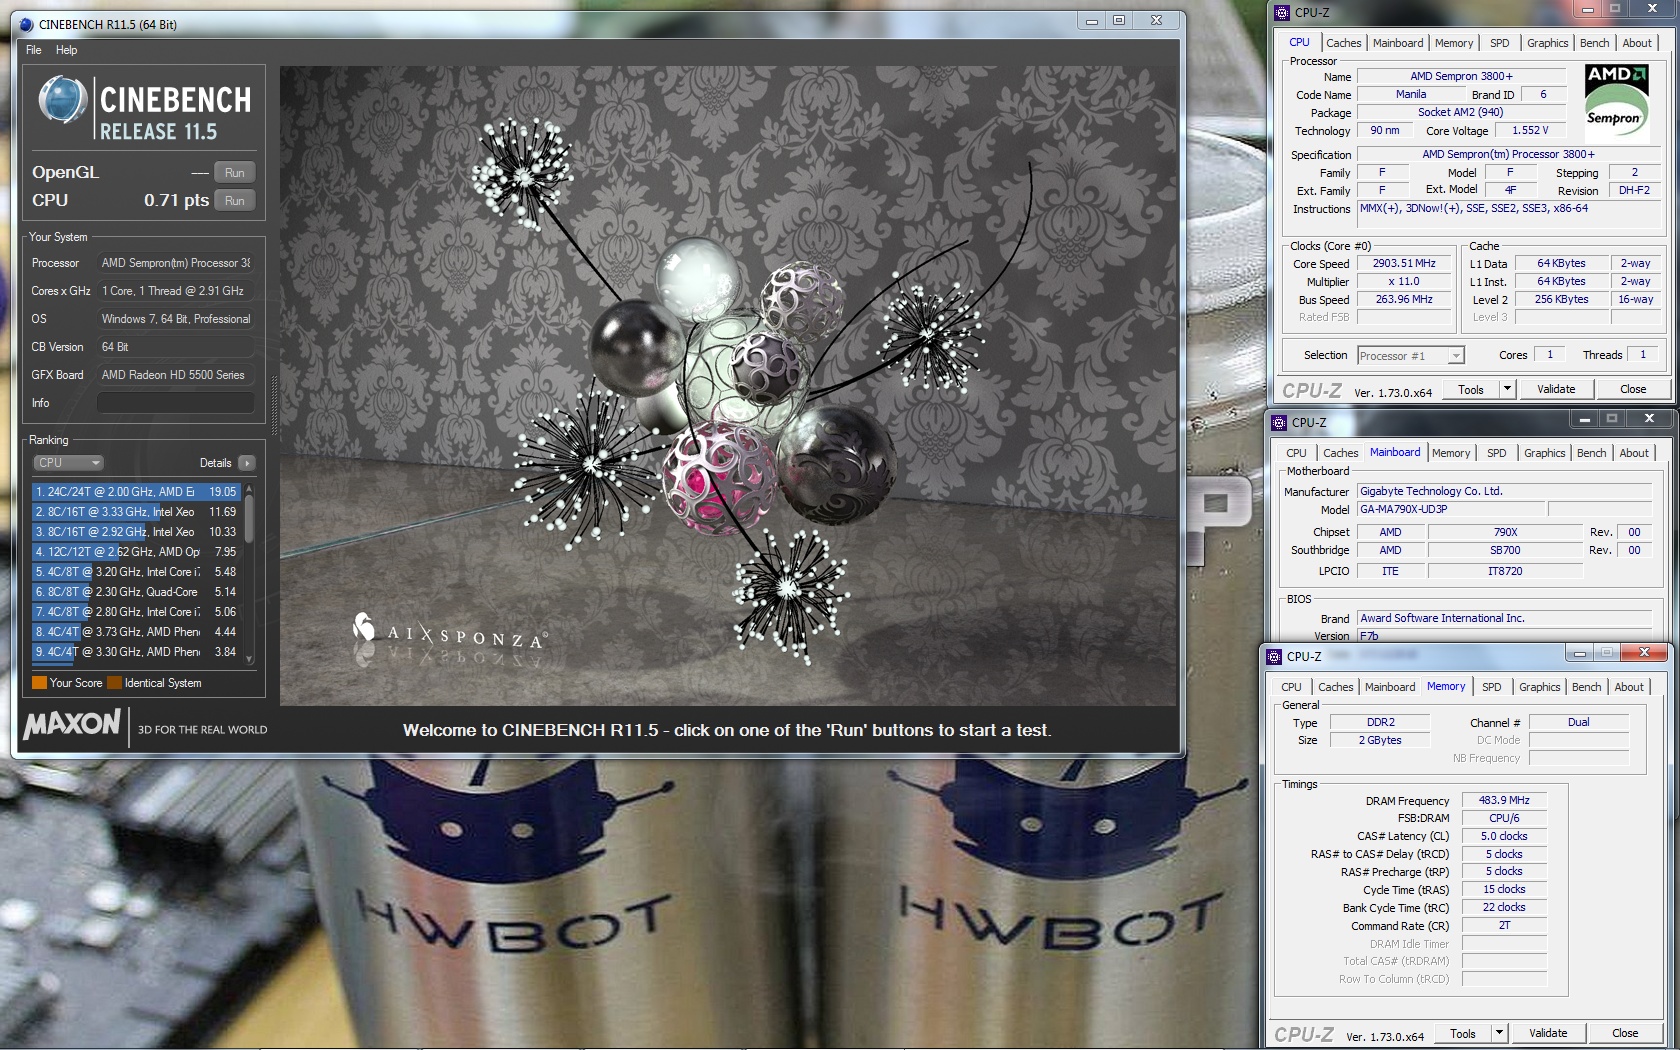This screenshot has height=1050, width=1680.
Task: Open the File menu in Cinebench
Action: point(33,50)
